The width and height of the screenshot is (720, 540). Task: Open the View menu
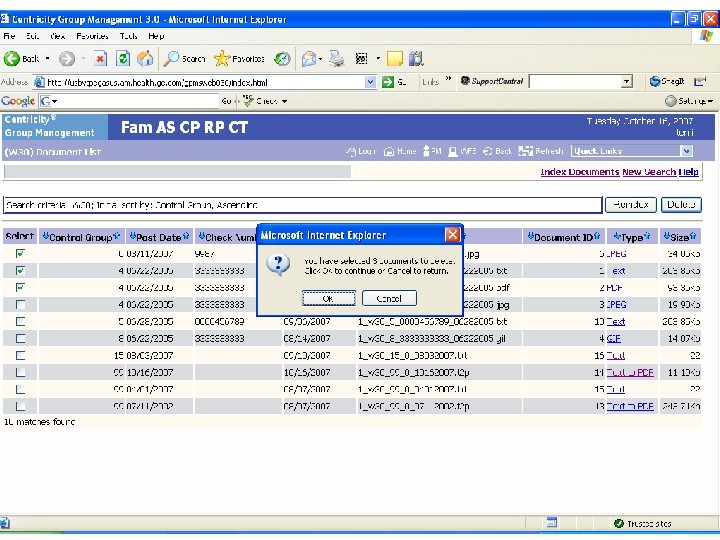click(x=57, y=36)
